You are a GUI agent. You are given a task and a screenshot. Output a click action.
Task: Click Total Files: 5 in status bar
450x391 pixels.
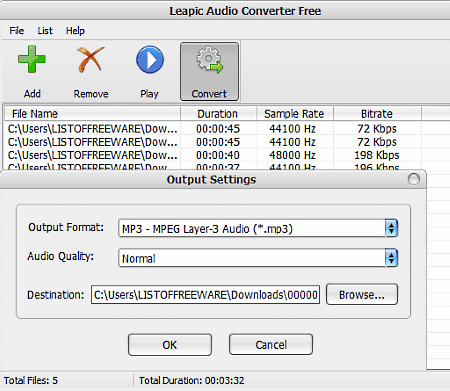31,380
